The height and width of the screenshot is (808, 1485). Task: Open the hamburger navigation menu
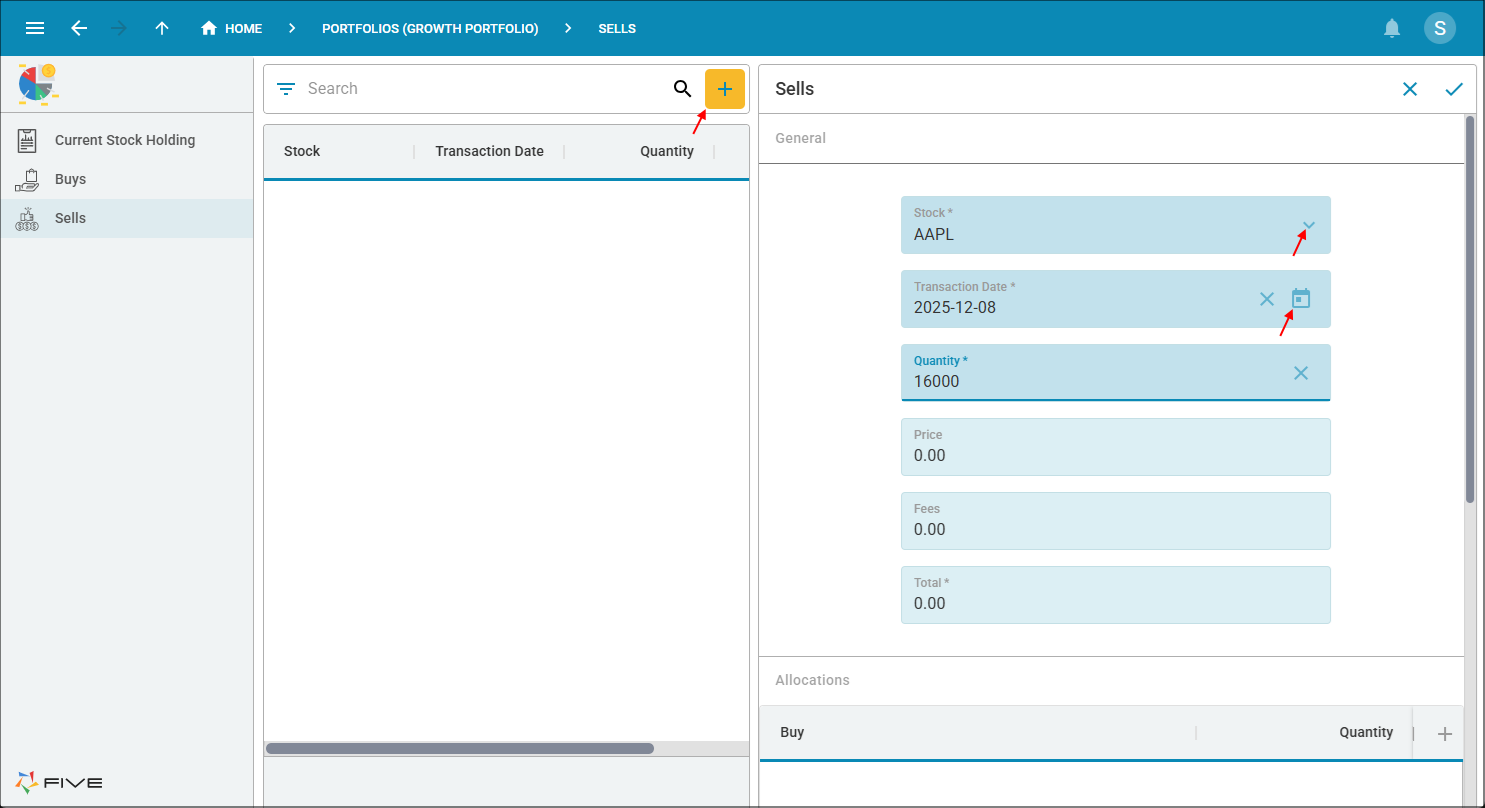(x=35, y=28)
